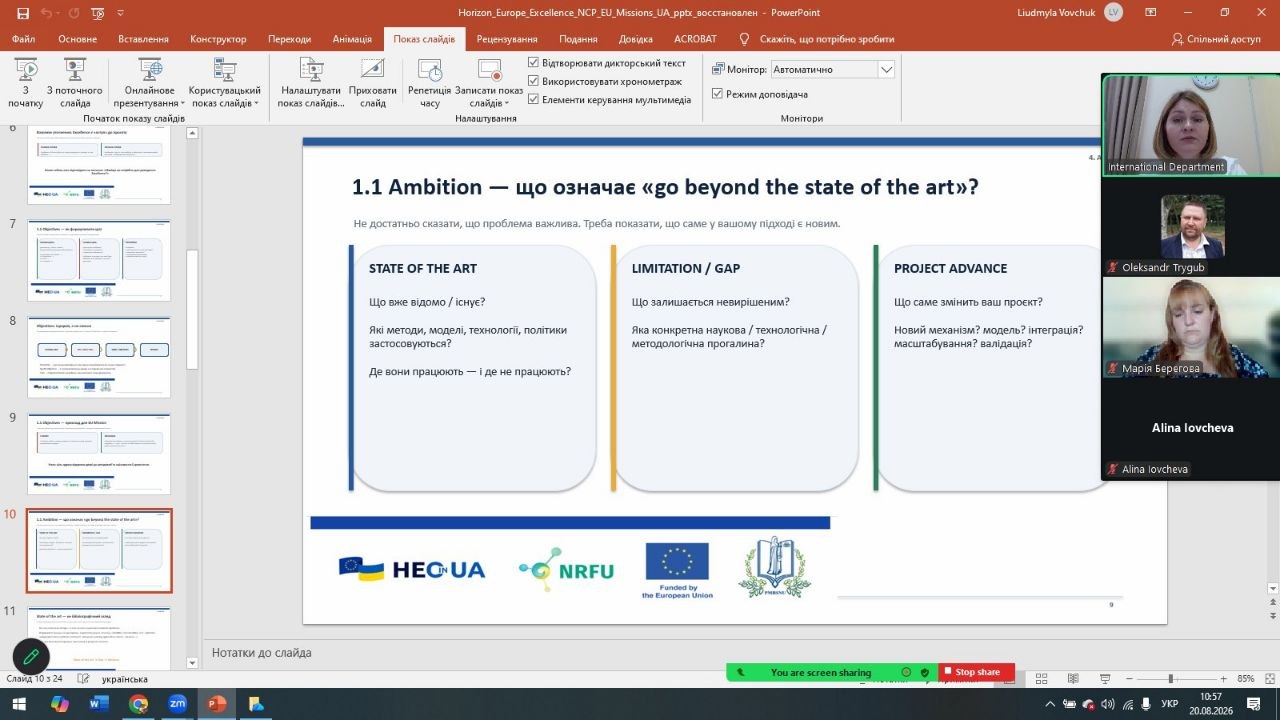The image size is (1280, 720).
Task: Click the zoom slider handle
Action: click(1170, 679)
